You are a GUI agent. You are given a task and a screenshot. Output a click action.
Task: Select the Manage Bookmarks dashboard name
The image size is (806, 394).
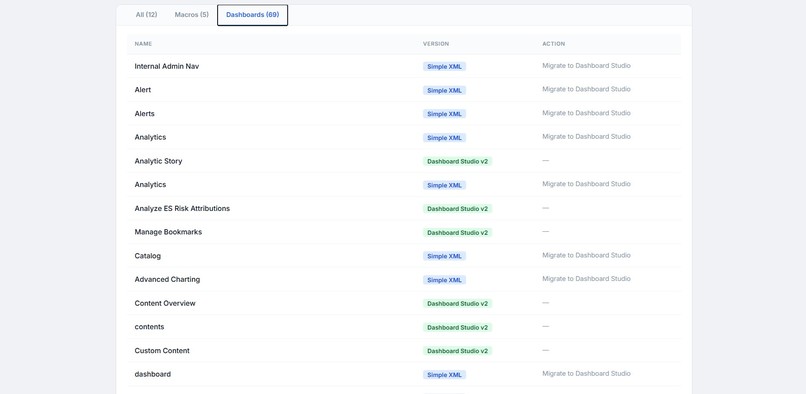click(x=168, y=232)
